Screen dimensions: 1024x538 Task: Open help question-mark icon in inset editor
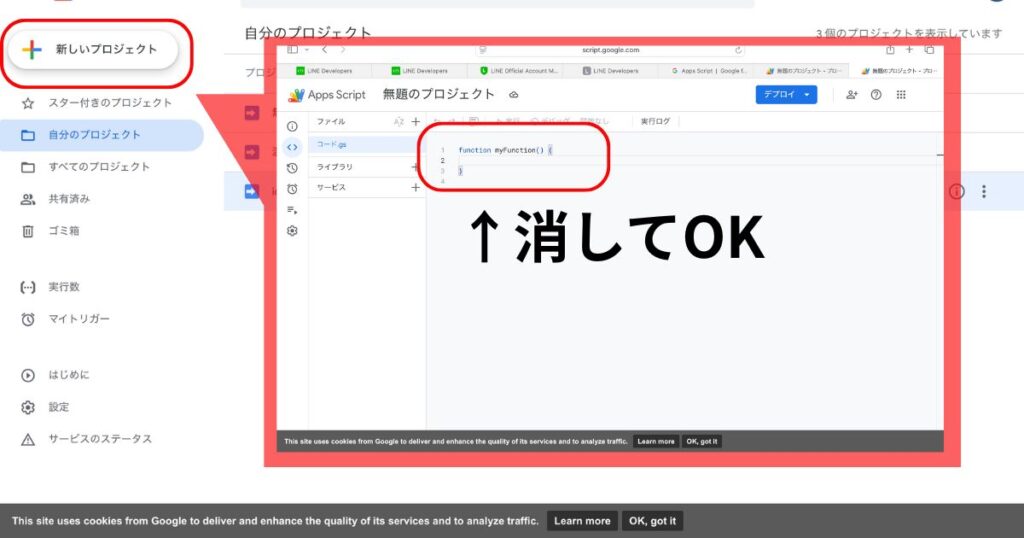[x=876, y=95]
